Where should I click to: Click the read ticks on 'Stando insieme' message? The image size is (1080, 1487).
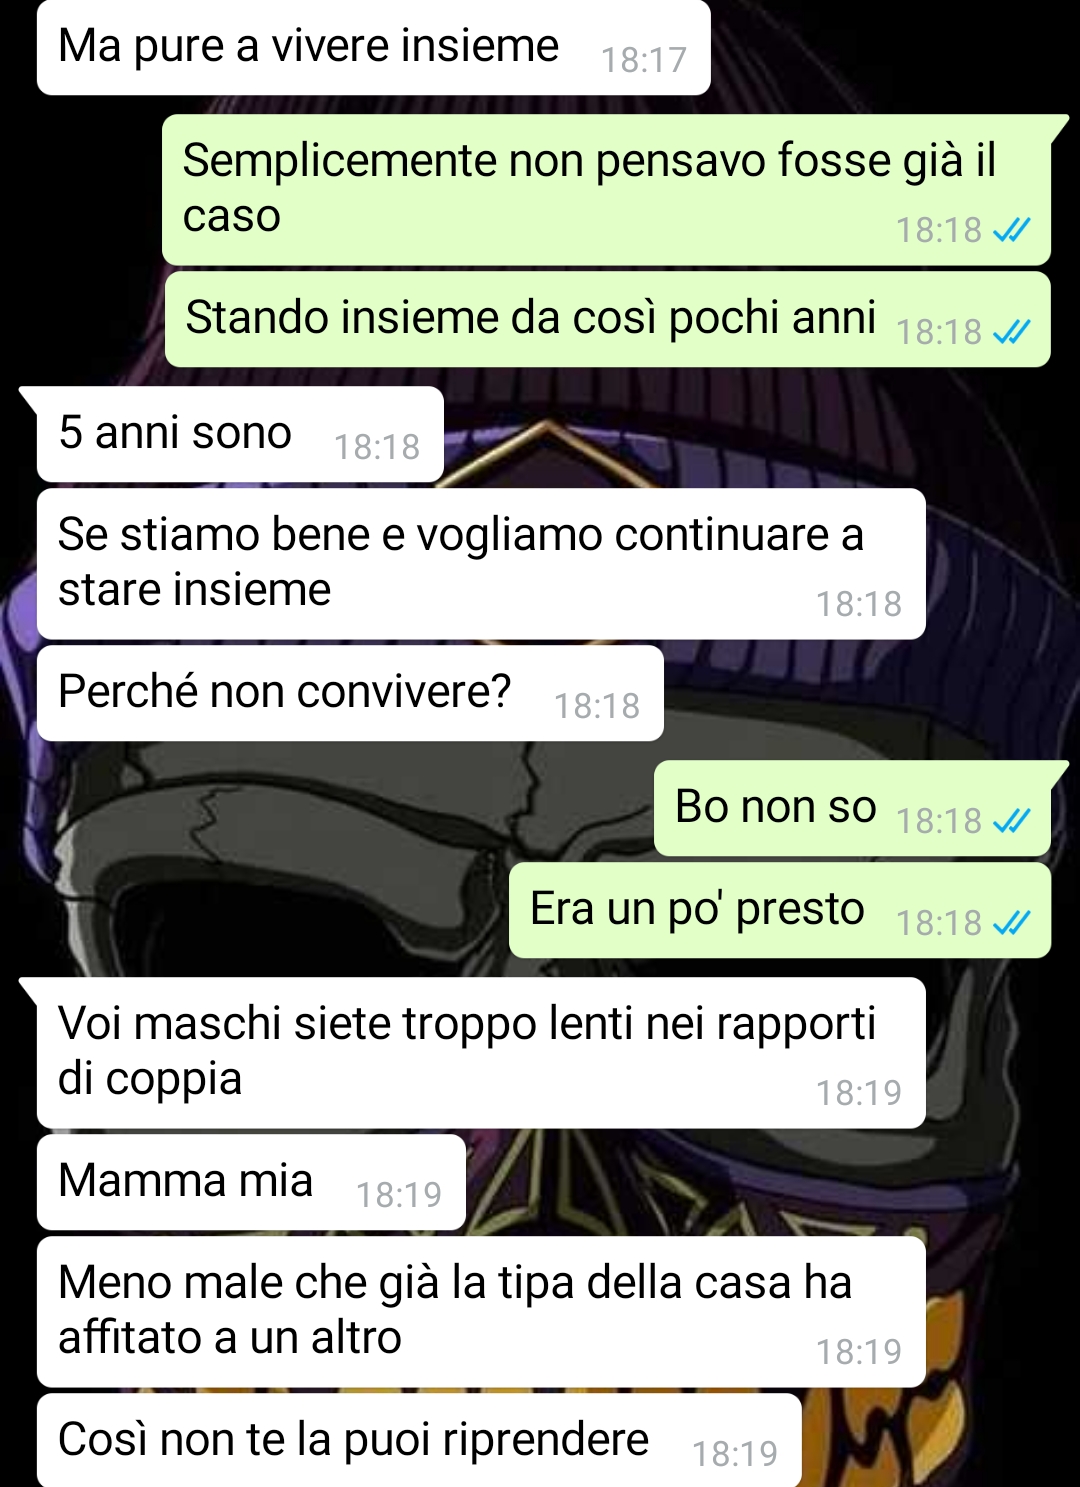[x=1011, y=332]
